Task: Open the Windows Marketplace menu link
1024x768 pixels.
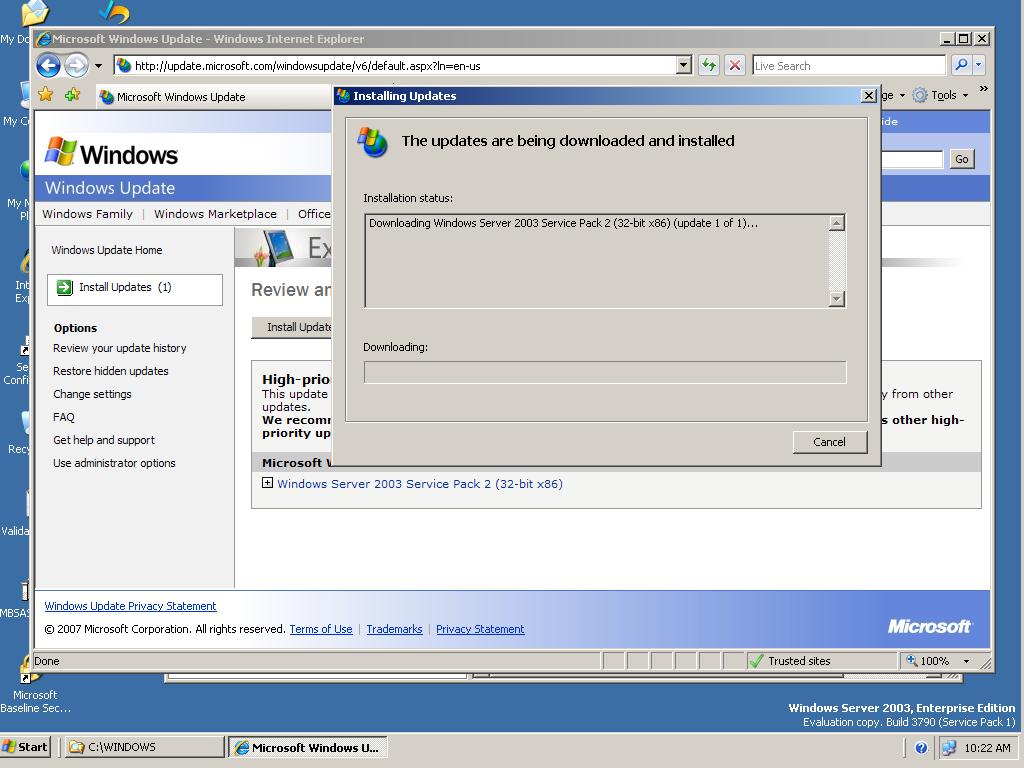Action: 216,214
